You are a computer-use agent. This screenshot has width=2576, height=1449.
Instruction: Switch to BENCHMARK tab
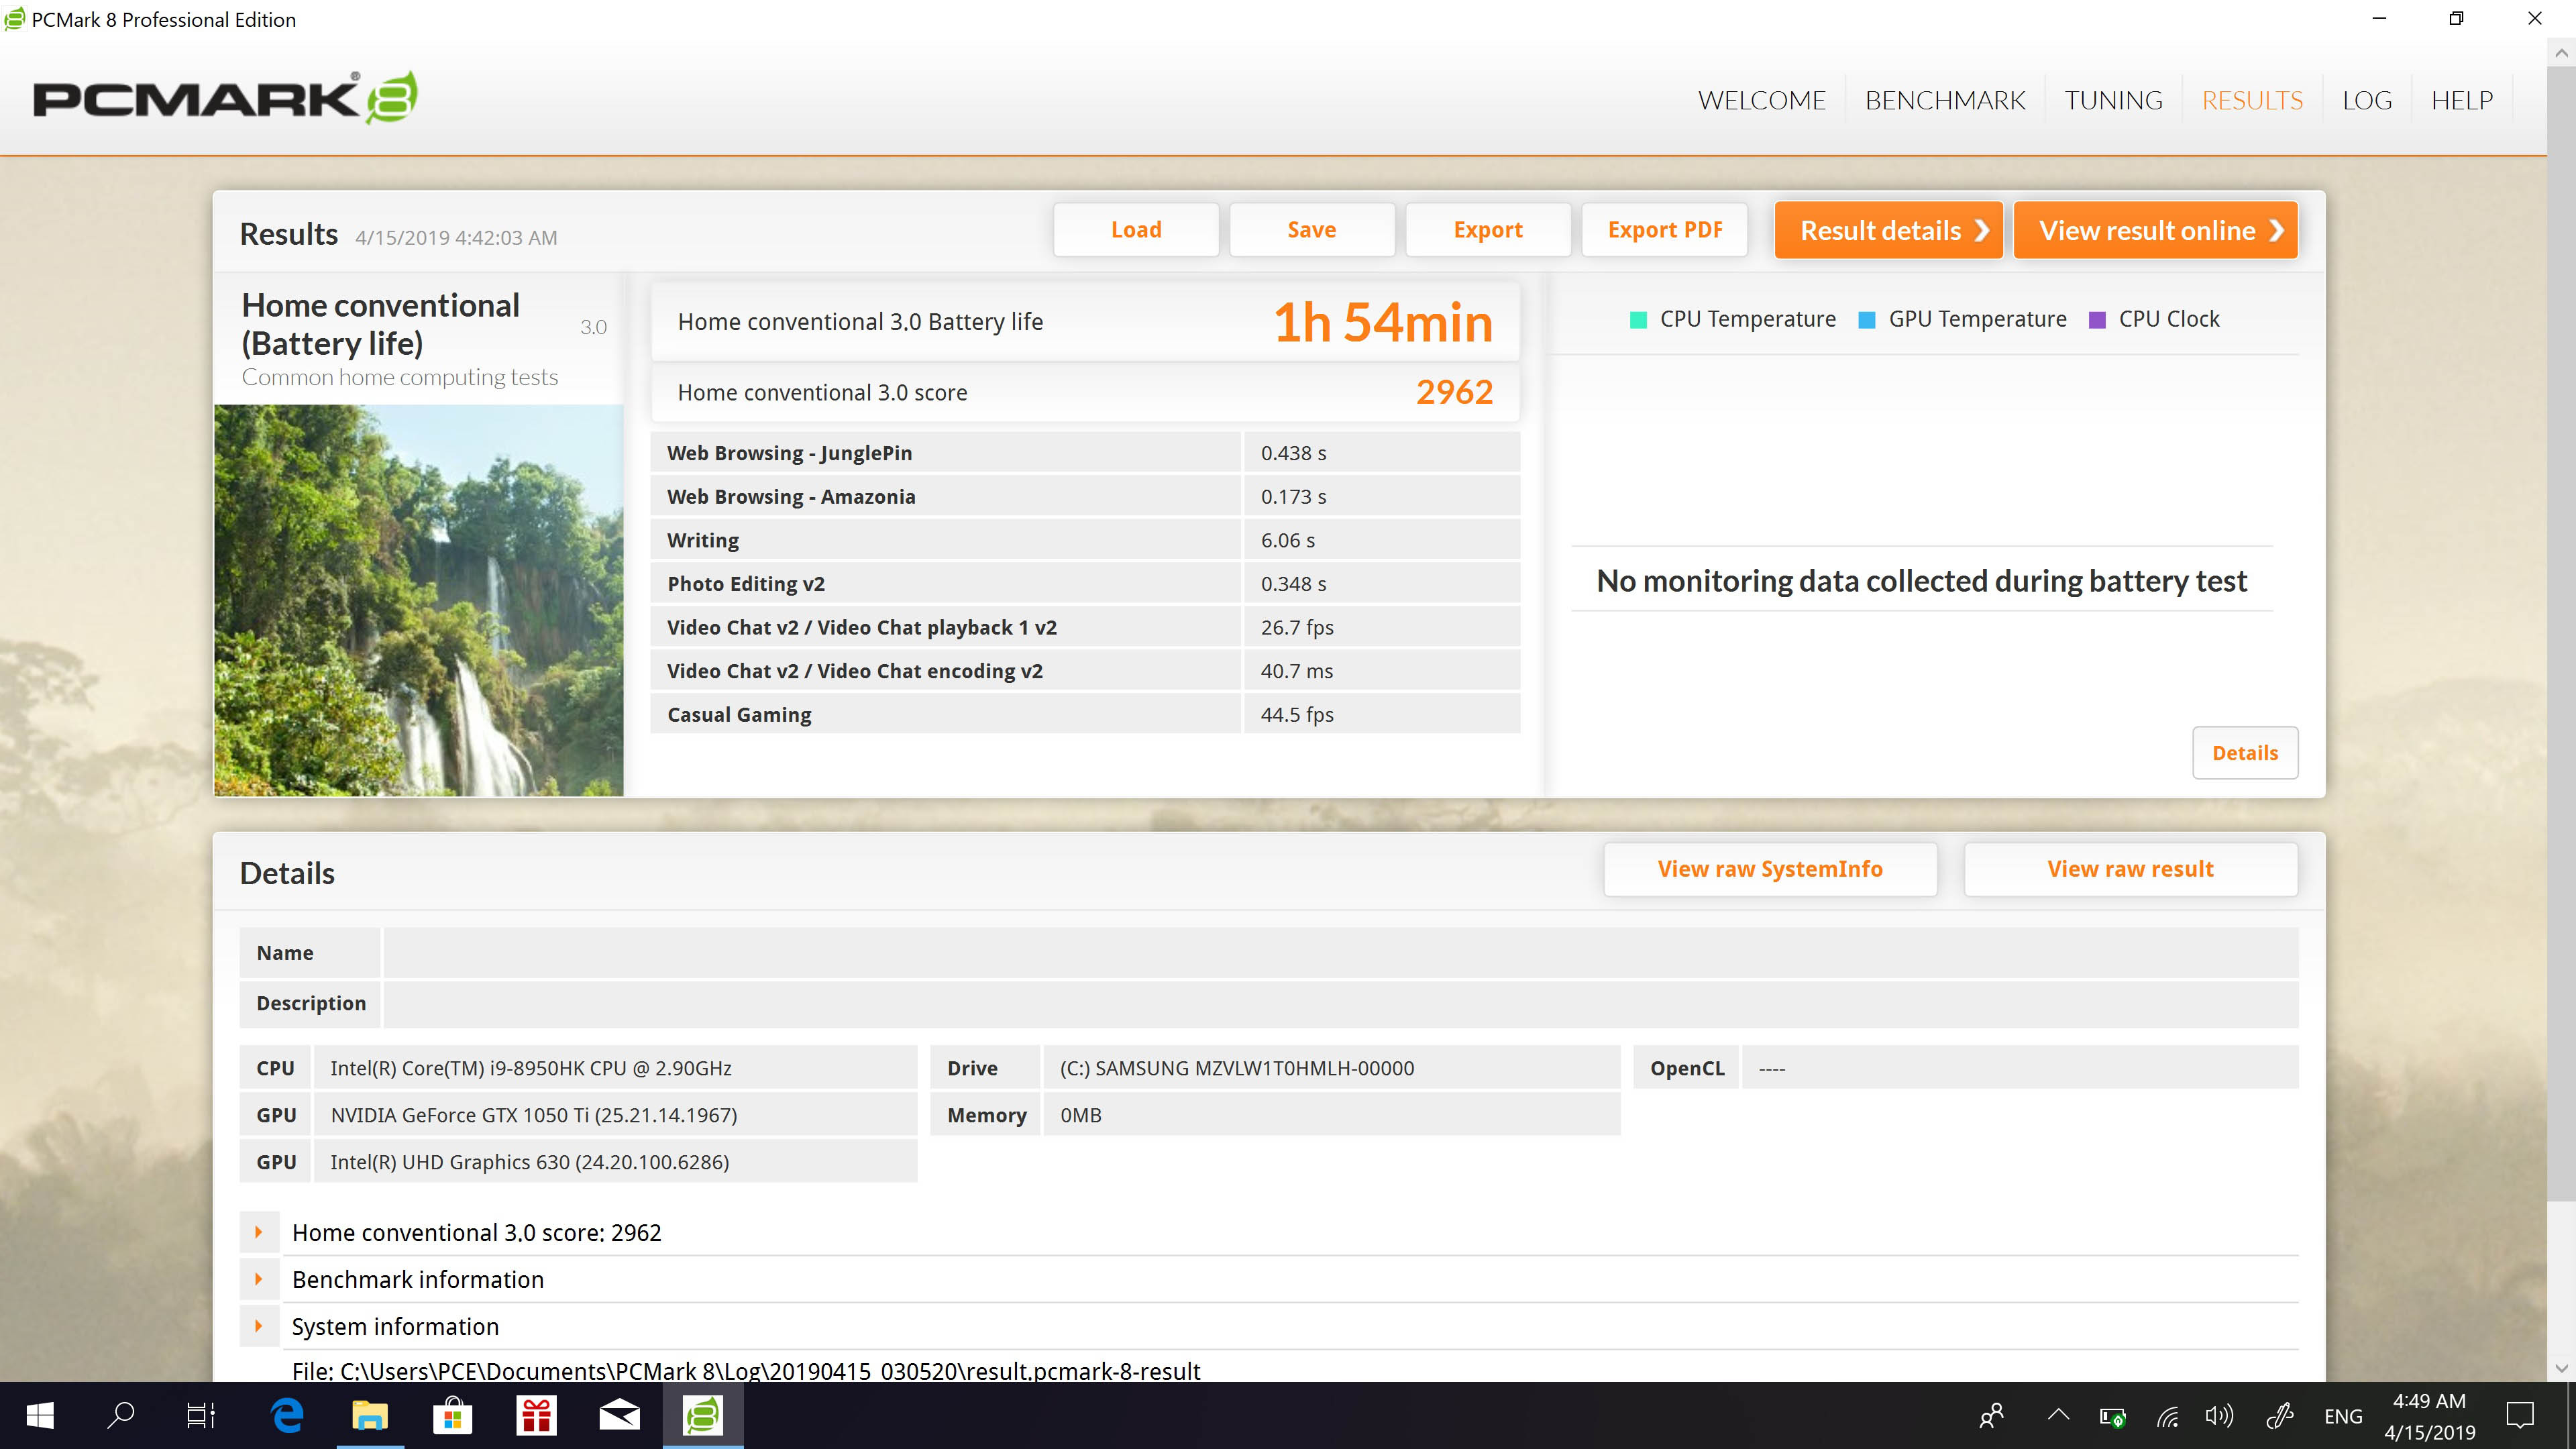[x=1945, y=100]
